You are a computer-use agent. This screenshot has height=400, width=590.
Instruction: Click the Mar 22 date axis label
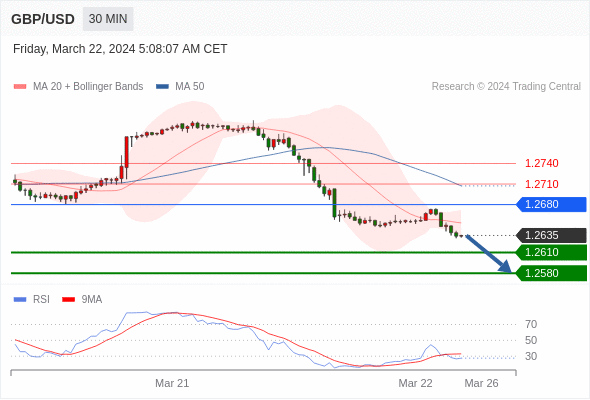[x=415, y=383]
